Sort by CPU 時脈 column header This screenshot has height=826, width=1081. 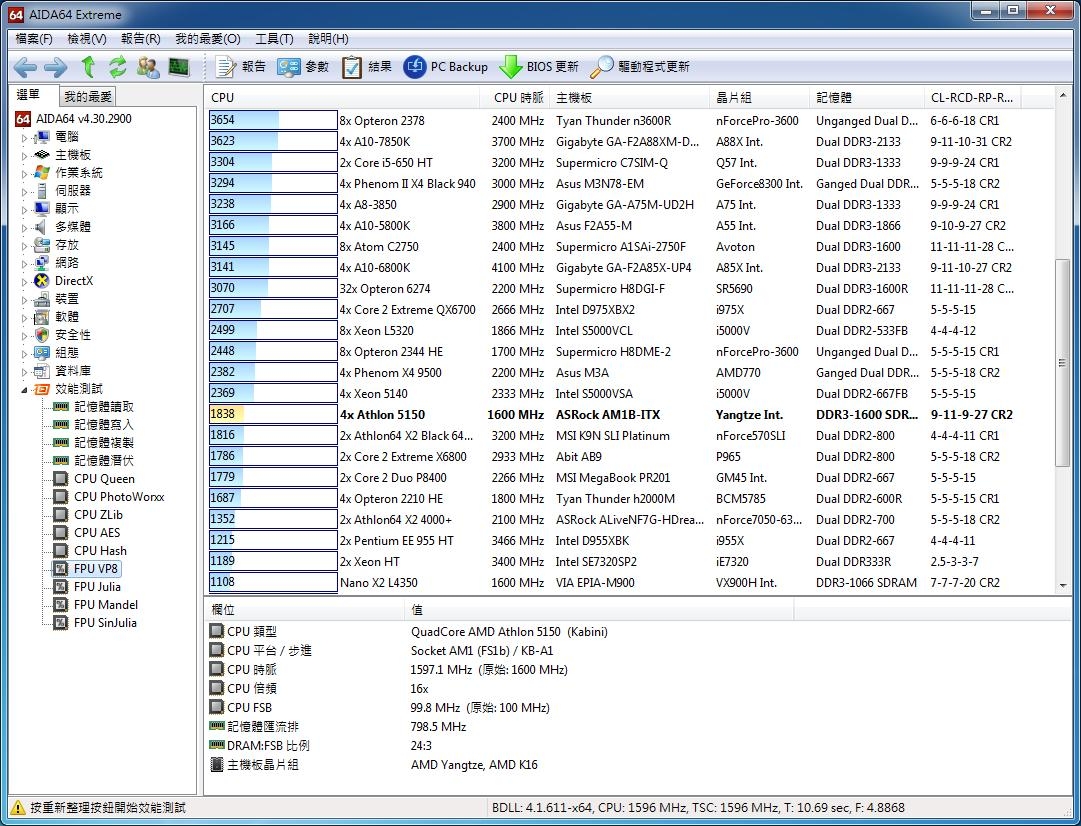coord(515,98)
